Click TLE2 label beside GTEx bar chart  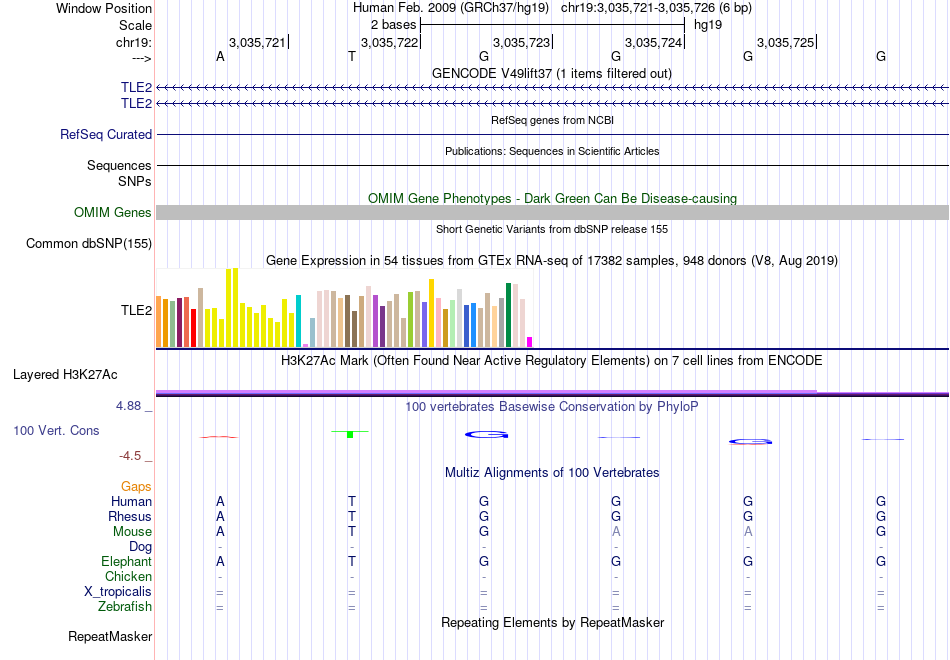(136, 310)
